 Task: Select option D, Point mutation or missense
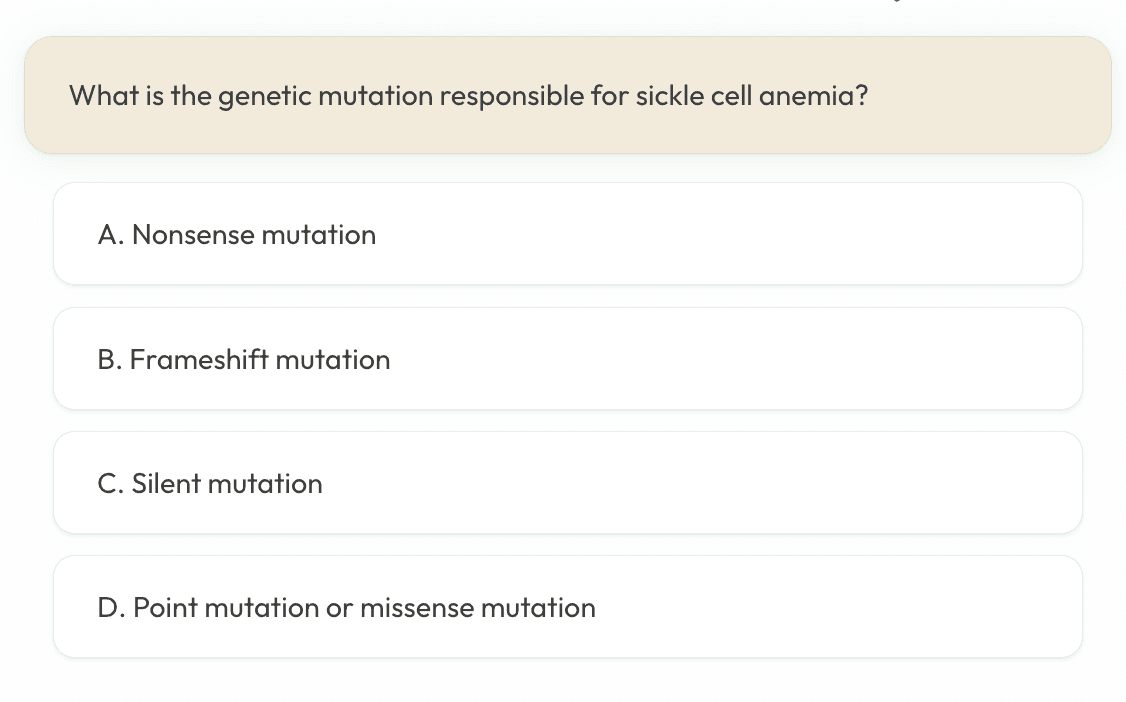pyautogui.click(x=567, y=607)
